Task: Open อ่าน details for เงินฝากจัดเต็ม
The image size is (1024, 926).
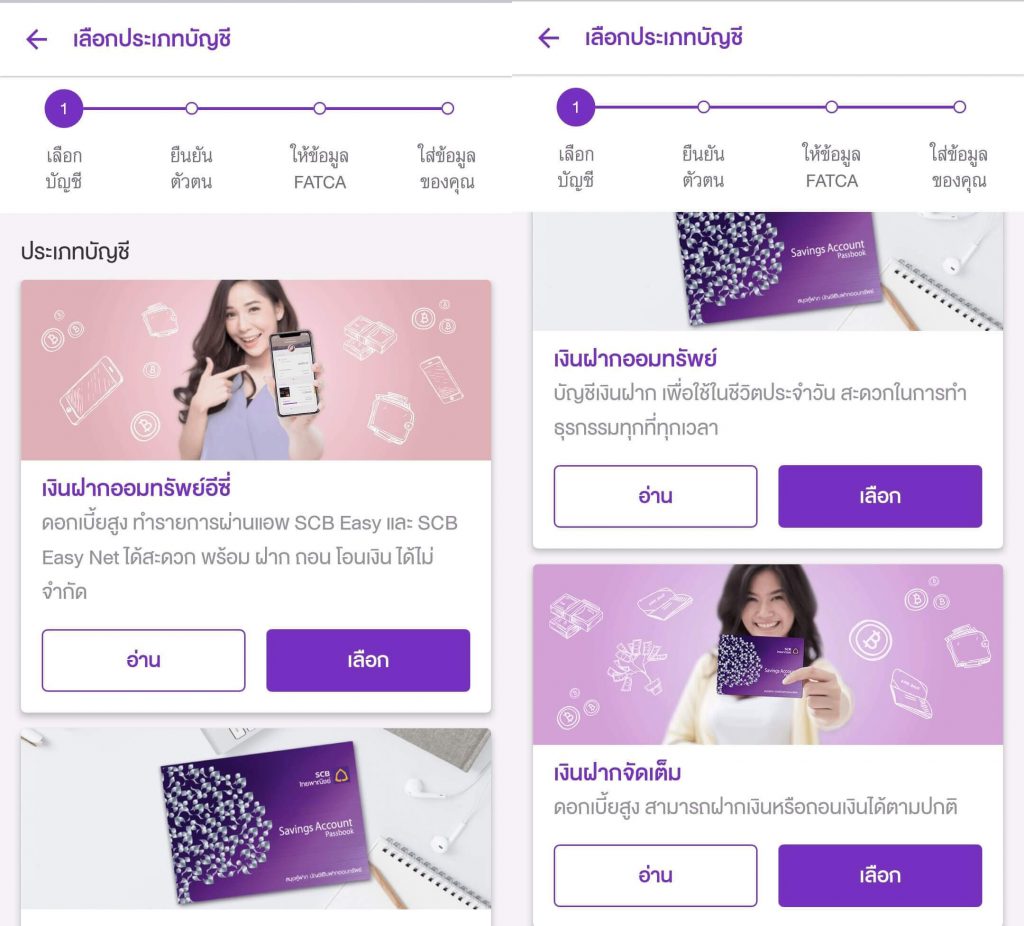Action: pyautogui.click(x=656, y=876)
